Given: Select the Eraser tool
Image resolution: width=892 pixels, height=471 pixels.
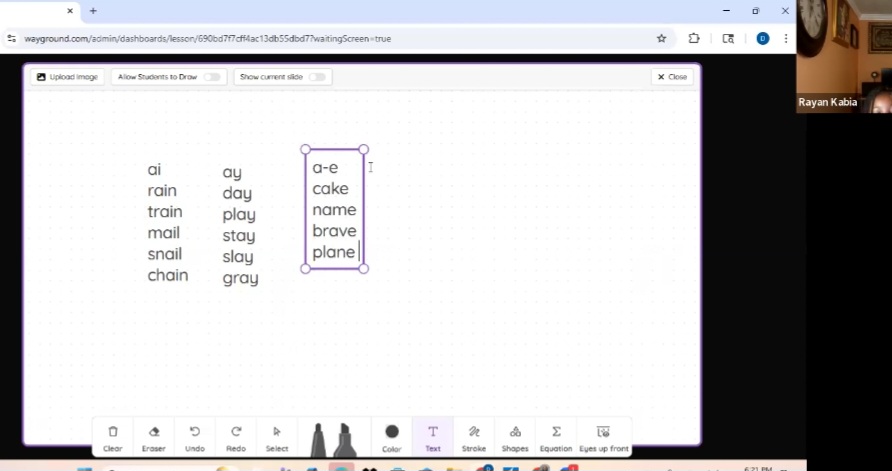Looking at the screenshot, I should point(154,438).
